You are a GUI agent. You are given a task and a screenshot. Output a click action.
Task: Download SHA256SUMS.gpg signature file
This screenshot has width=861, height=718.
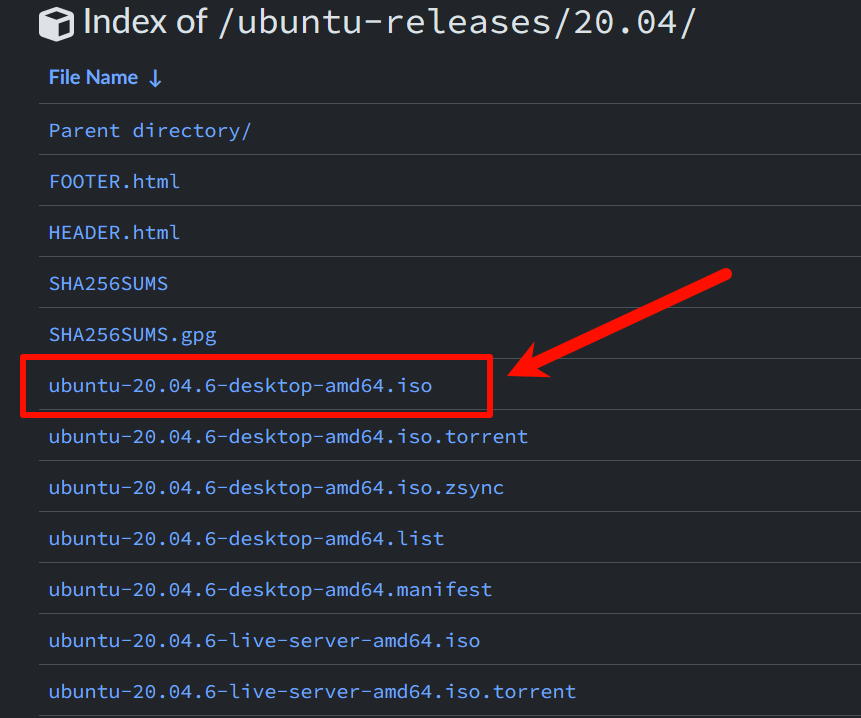[132, 335]
